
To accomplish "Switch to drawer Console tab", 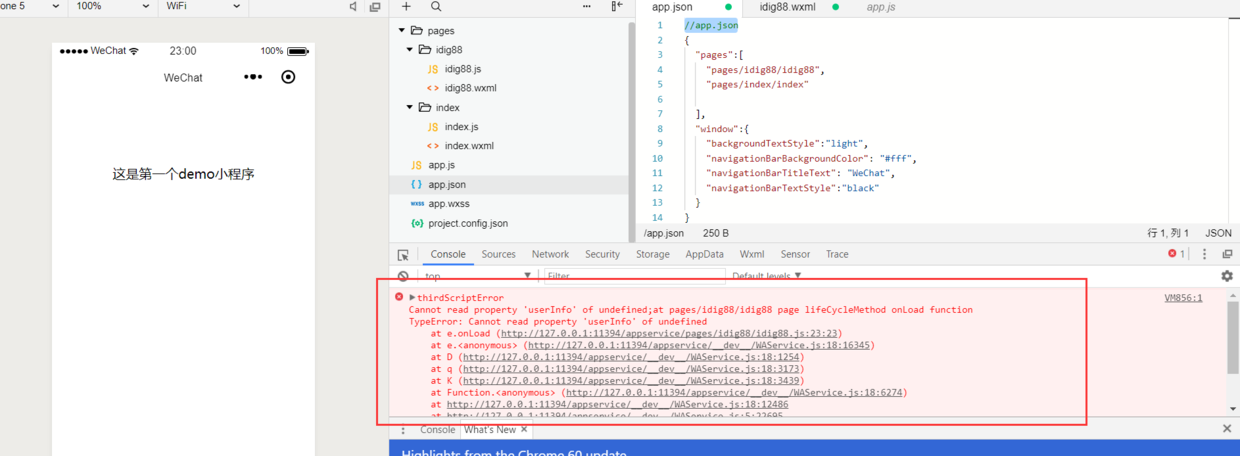I will [x=437, y=430].
